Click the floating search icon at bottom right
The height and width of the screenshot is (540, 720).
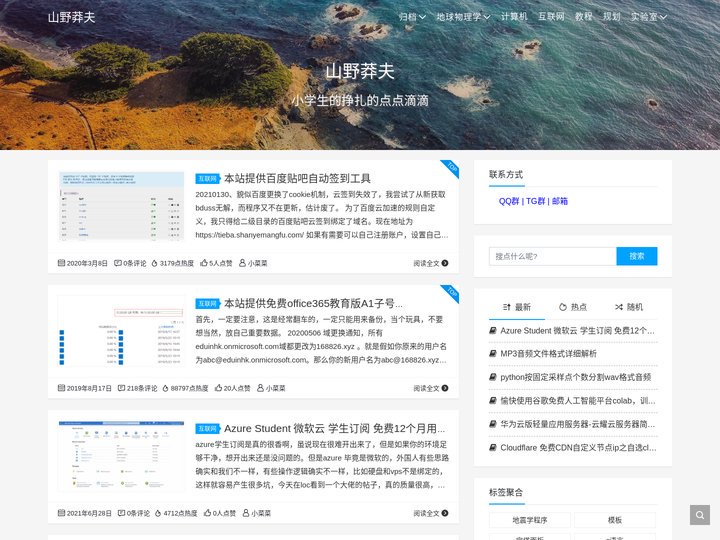[x=700, y=515]
